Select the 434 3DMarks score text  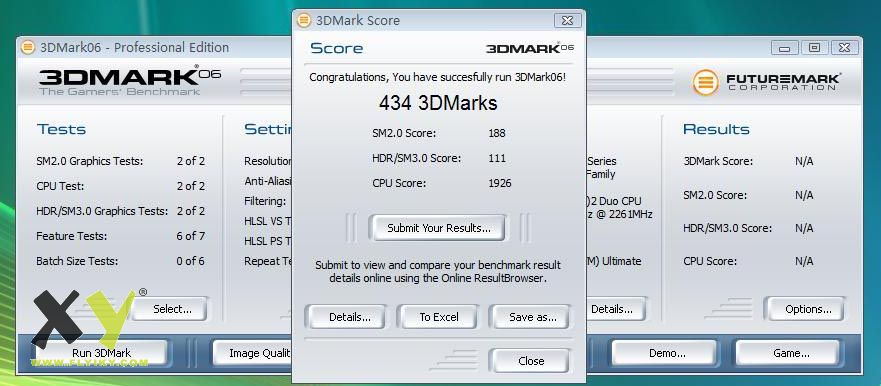pos(438,103)
